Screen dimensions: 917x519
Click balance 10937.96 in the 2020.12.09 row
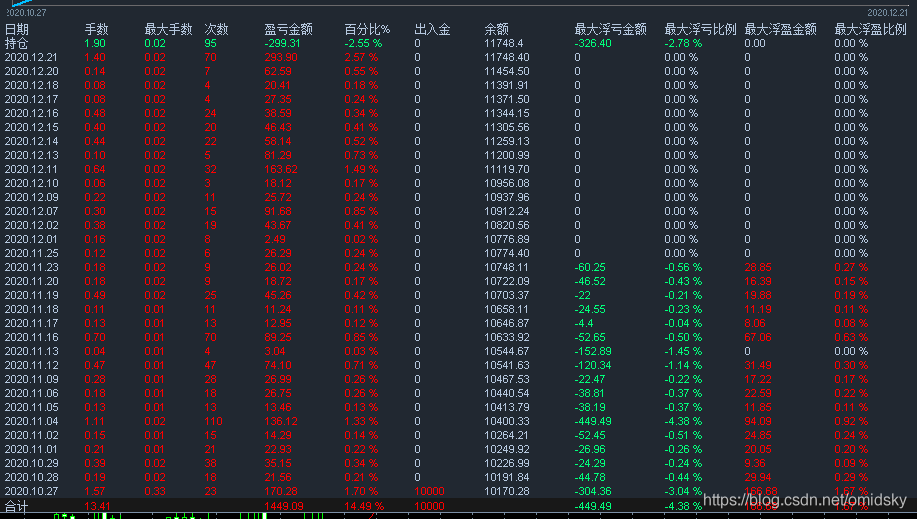(506, 197)
